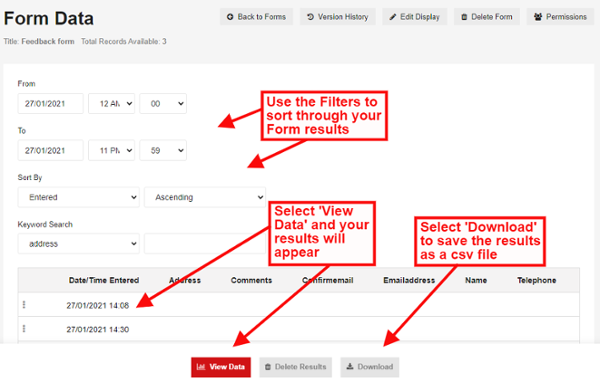Click the Version History clock icon
600x382 pixels.
pos(310,17)
